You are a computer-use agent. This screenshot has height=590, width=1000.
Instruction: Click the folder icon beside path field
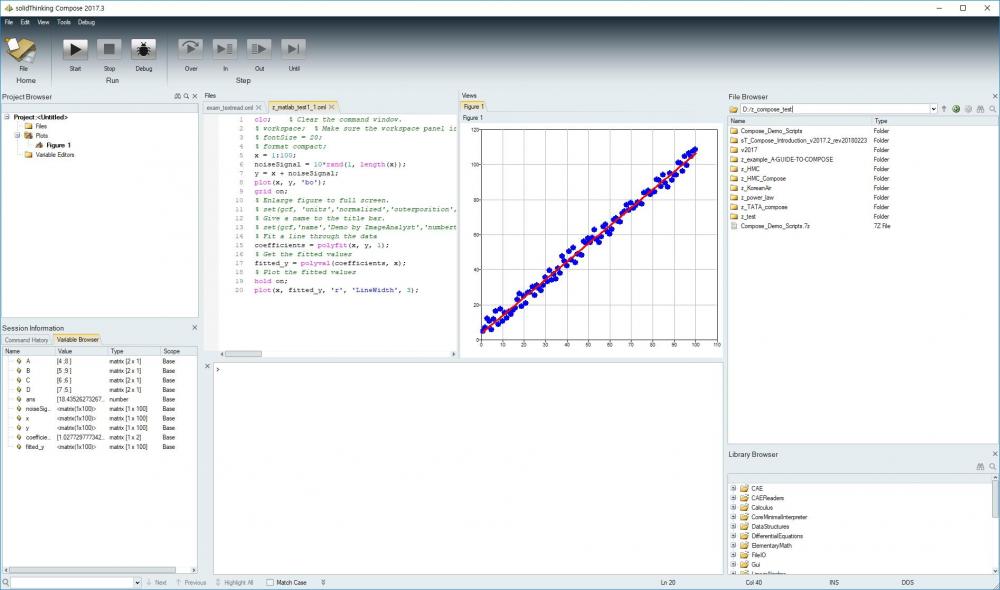[x=733, y=109]
